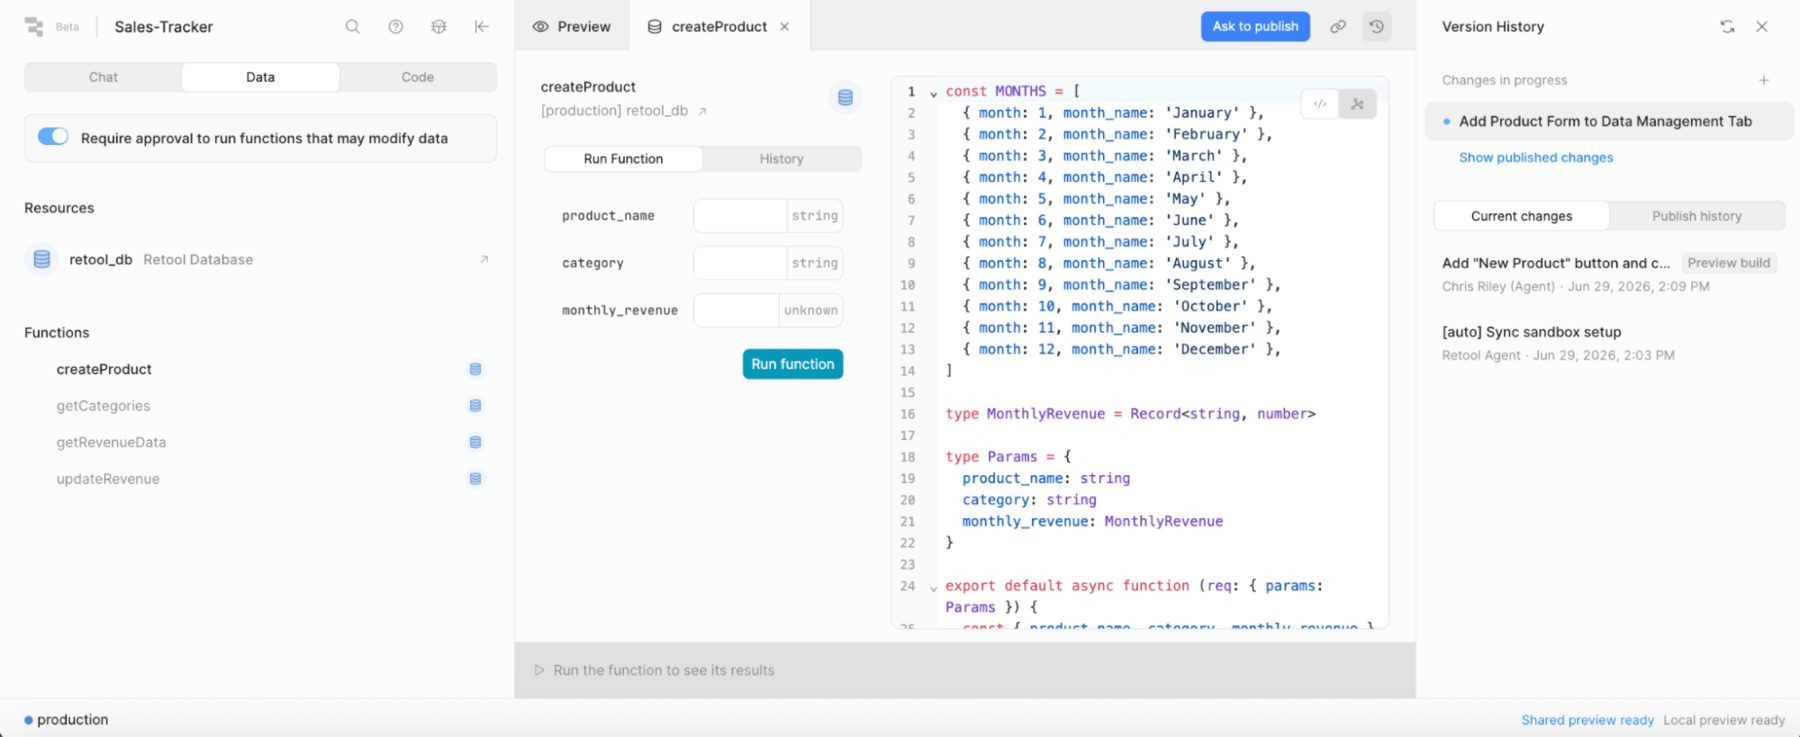Select the Run Function tab
The image size is (1800, 737).
point(624,159)
